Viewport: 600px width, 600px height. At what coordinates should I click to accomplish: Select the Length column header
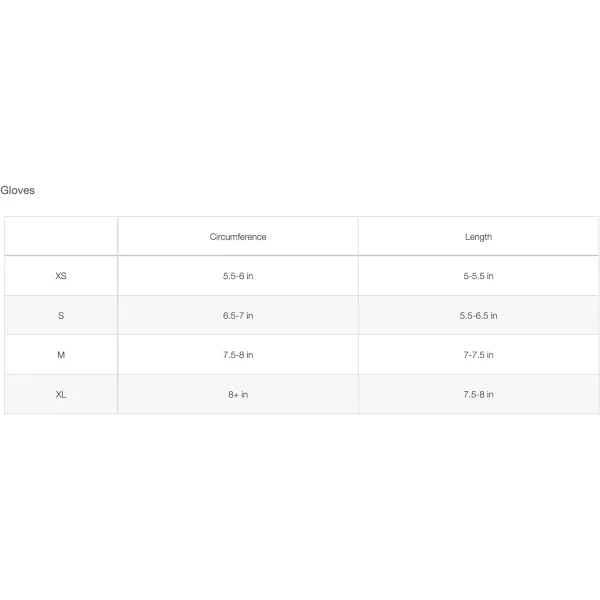tap(478, 237)
